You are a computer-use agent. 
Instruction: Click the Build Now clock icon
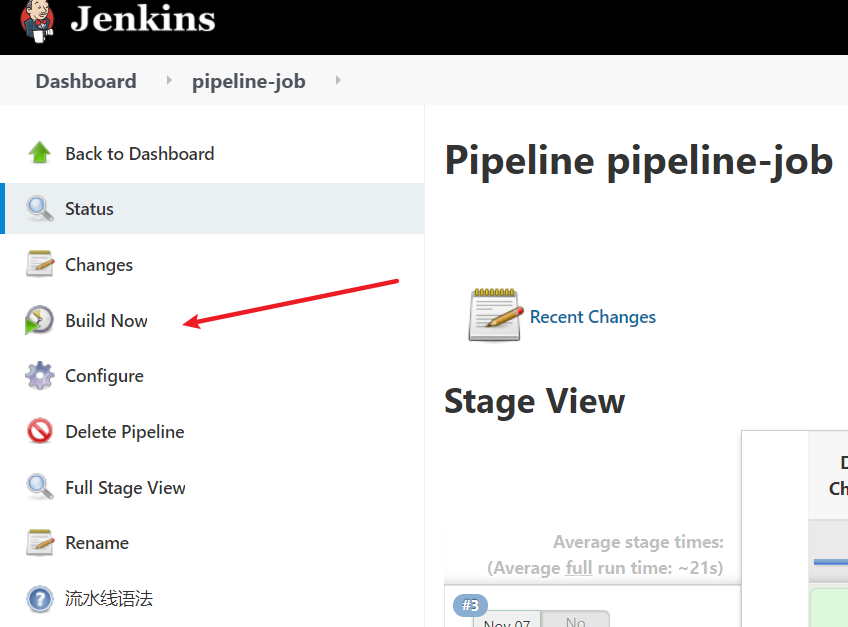39,320
